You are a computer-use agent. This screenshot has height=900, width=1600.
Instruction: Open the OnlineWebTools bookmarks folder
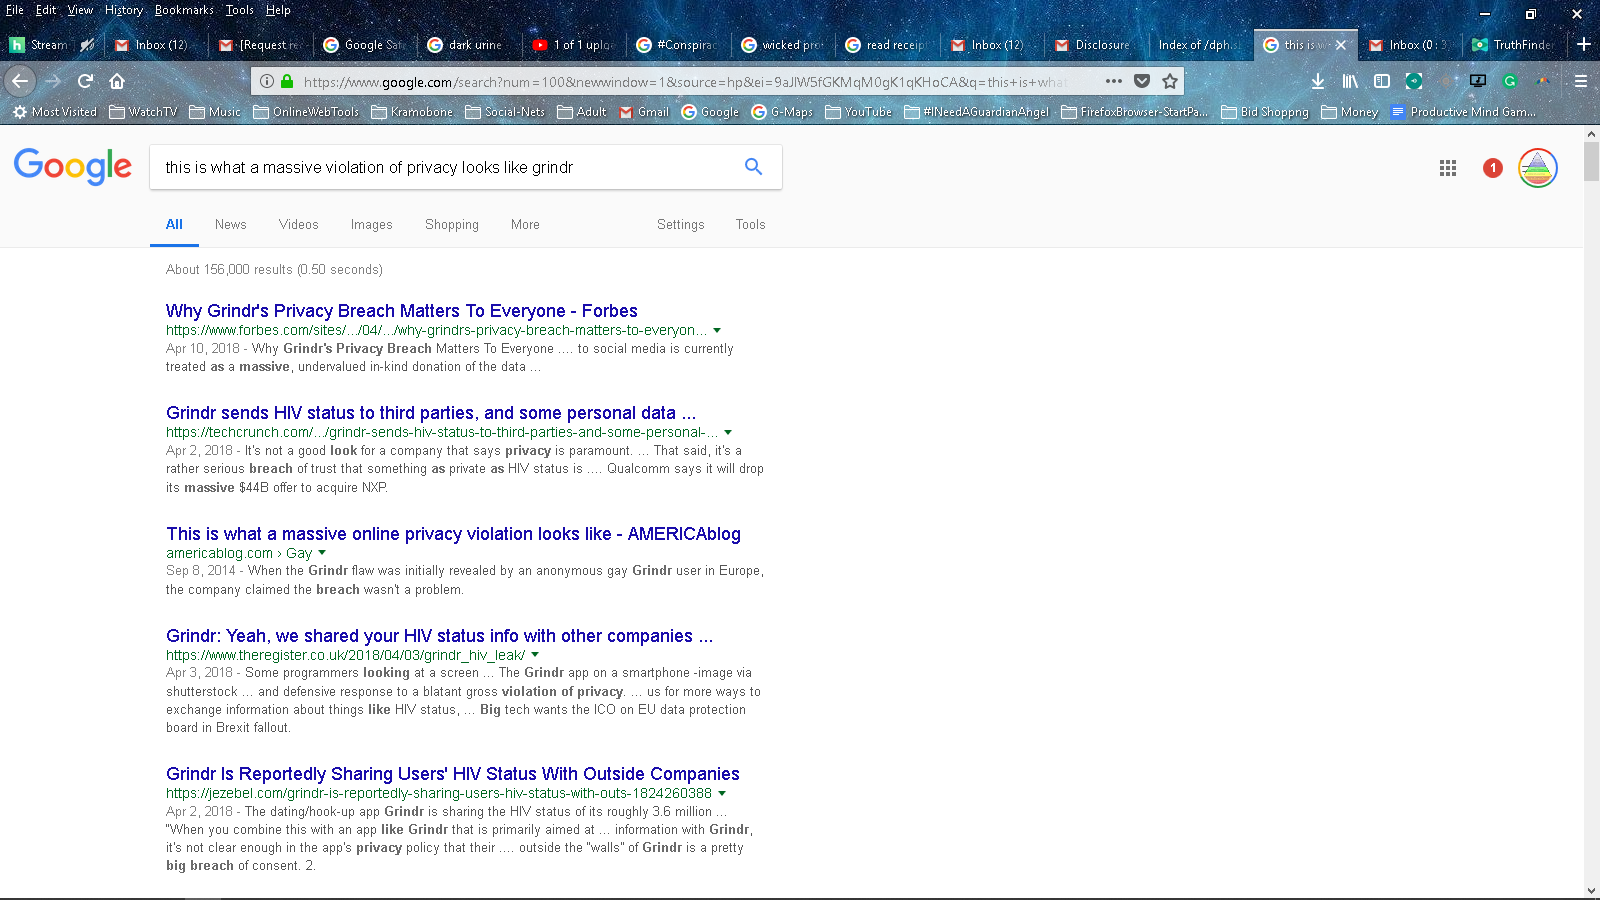point(306,112)
